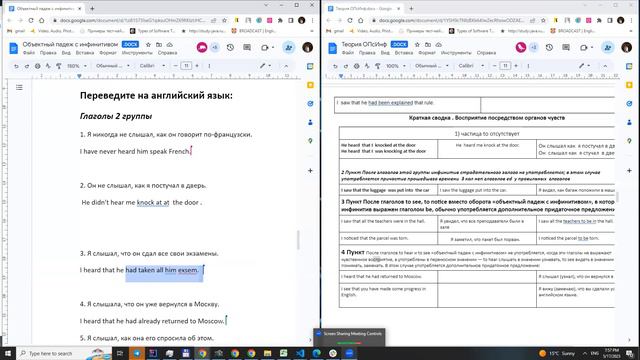Open Справка menu in right Docs window
The height and width of the screenshot is (360, 640).
point(486,53)
